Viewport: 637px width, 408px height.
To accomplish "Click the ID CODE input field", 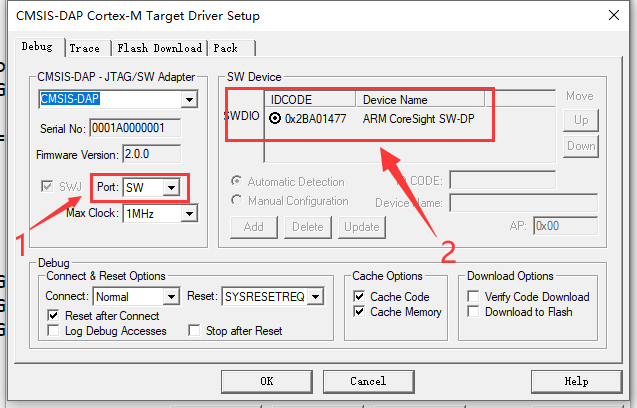I will pyautogui.click(x=503, y=180).
